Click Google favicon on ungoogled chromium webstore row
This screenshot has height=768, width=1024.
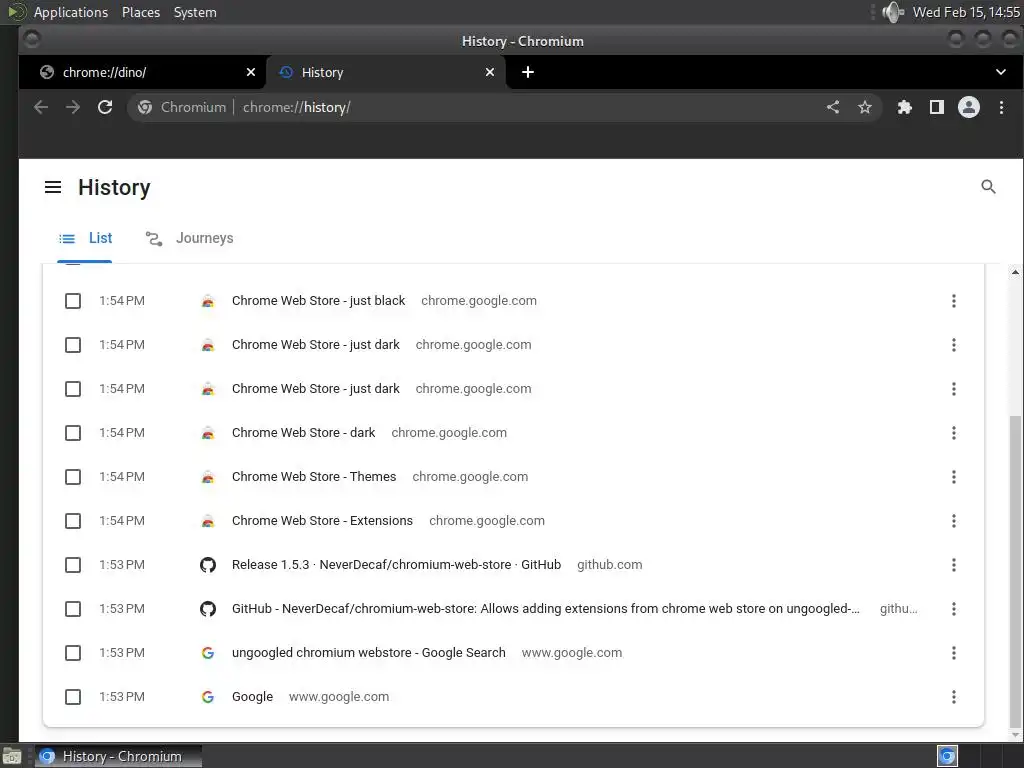click(208, 653)
